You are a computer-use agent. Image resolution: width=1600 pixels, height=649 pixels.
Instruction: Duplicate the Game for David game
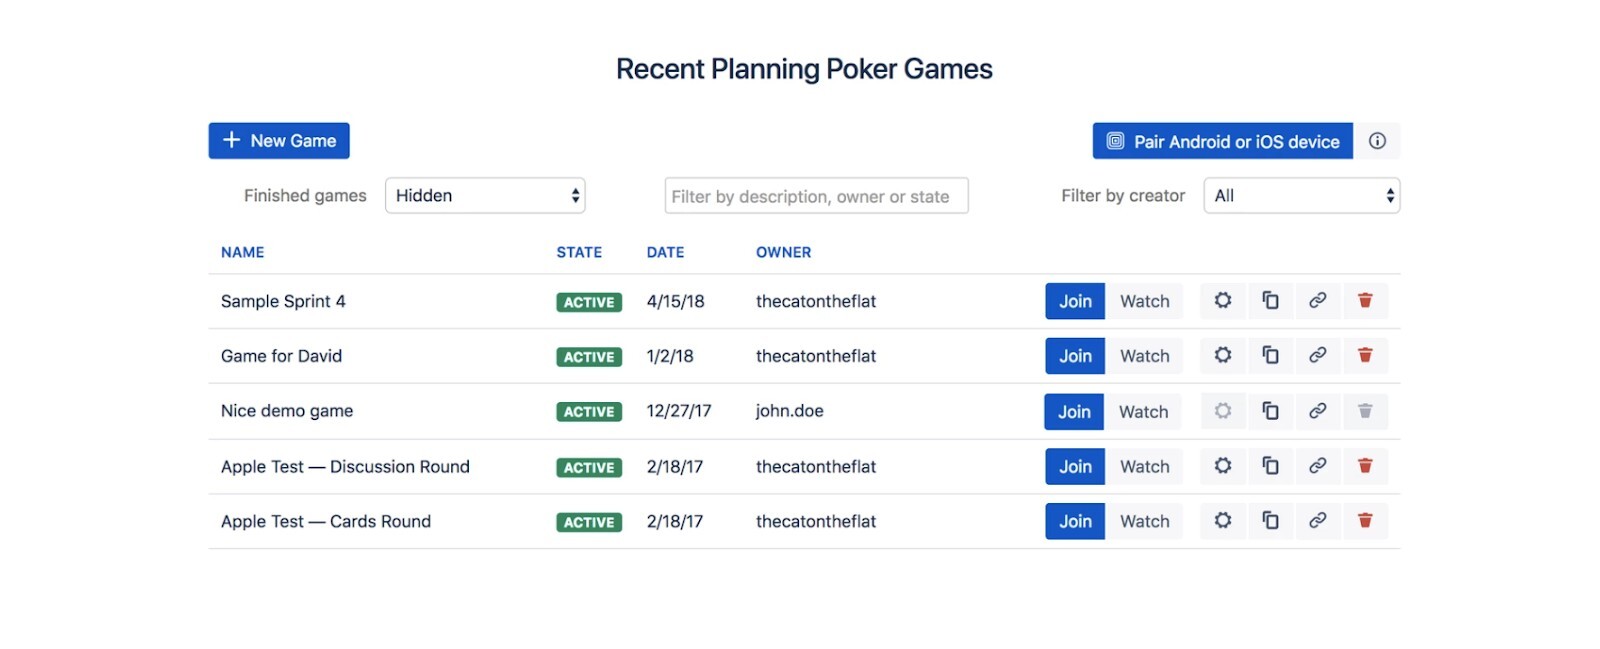coord(1271,356)
